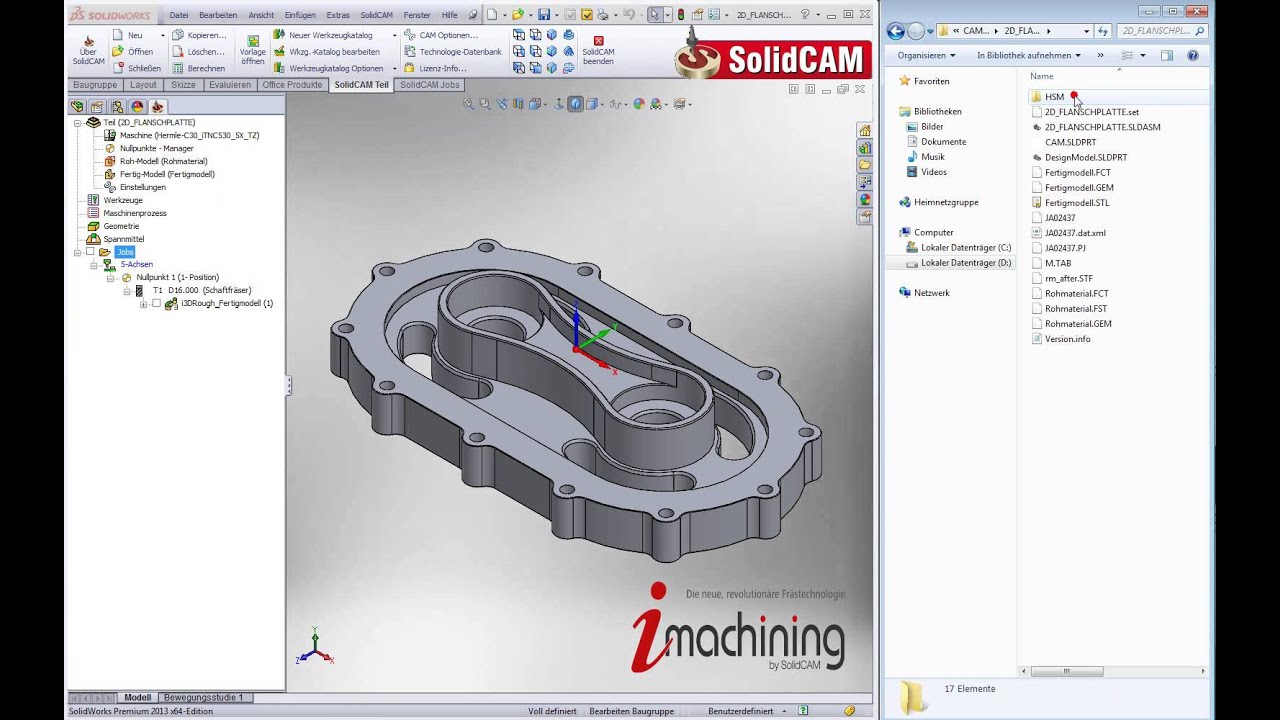Open the ConfigurationManager tab icon
Viewport: 1280px width, 720px height.
click(x=117, y=106)
